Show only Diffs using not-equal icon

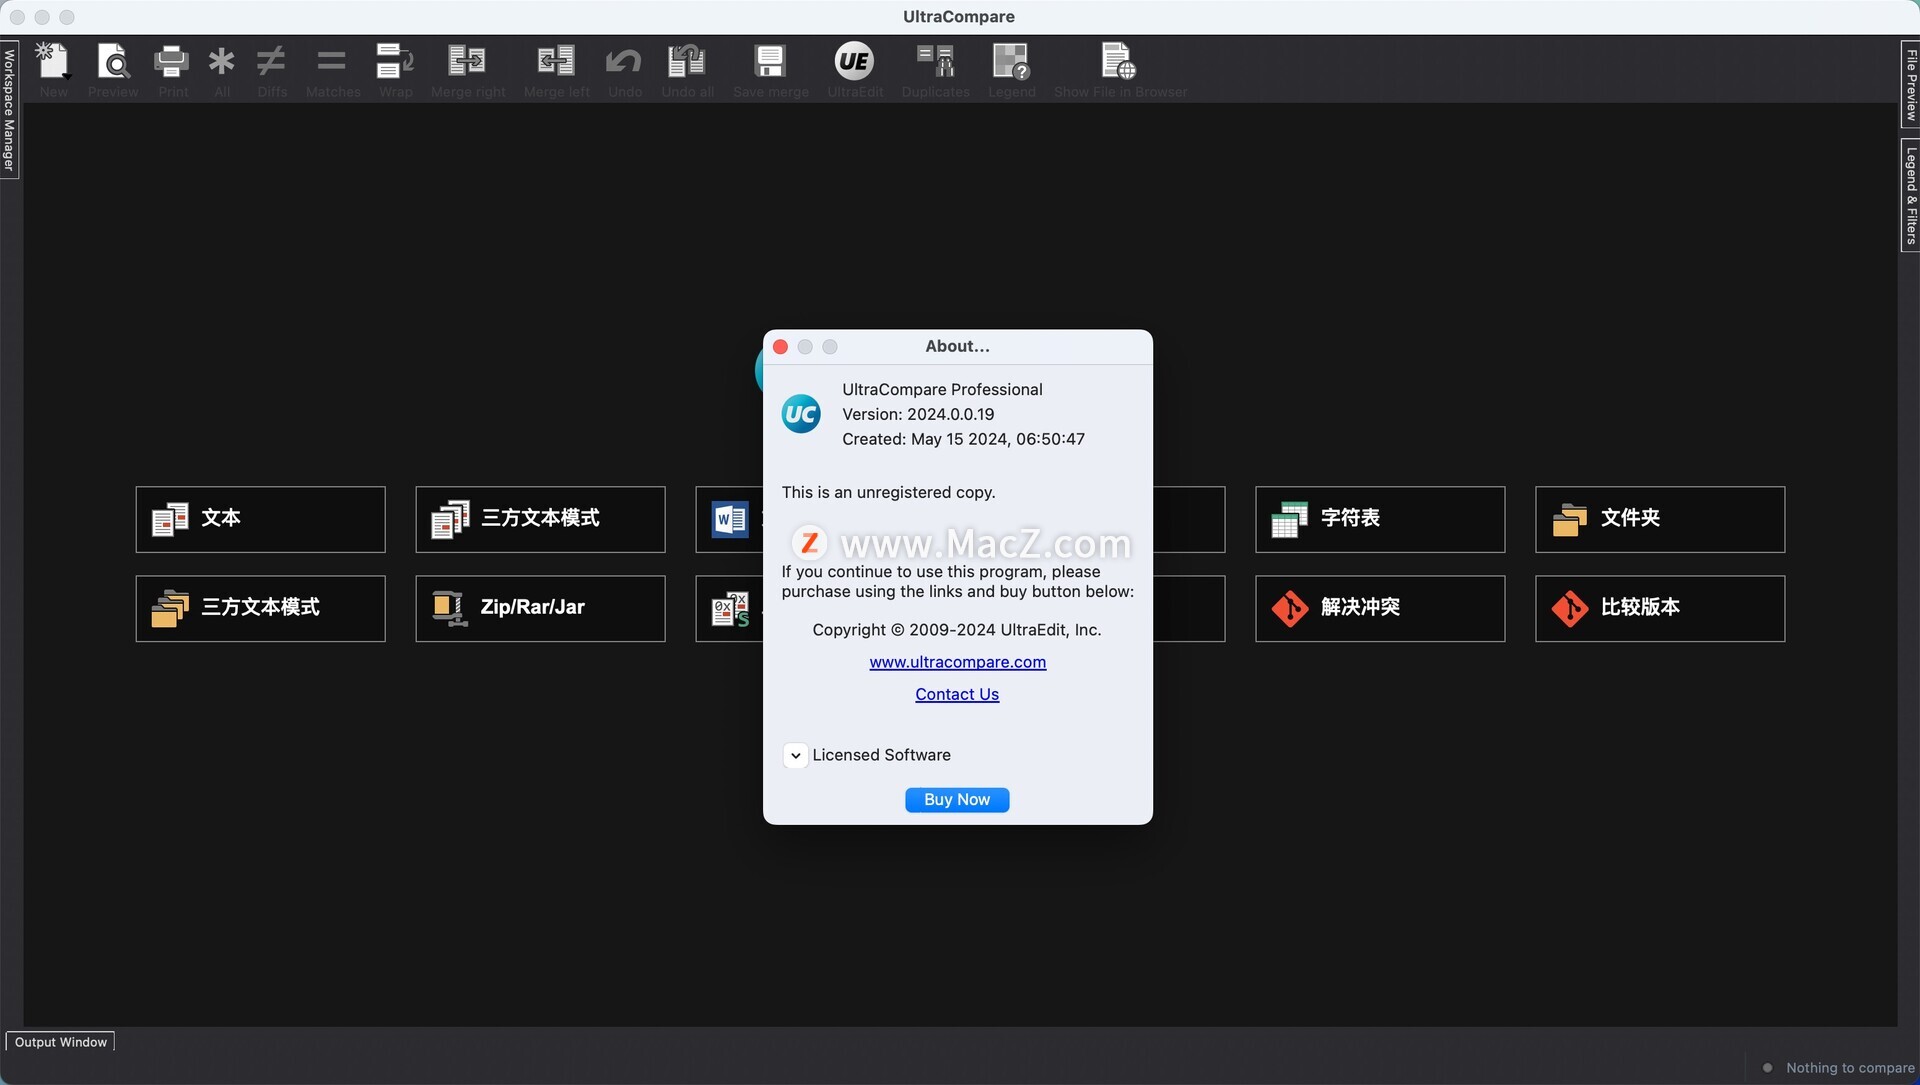tap(271, 62)
